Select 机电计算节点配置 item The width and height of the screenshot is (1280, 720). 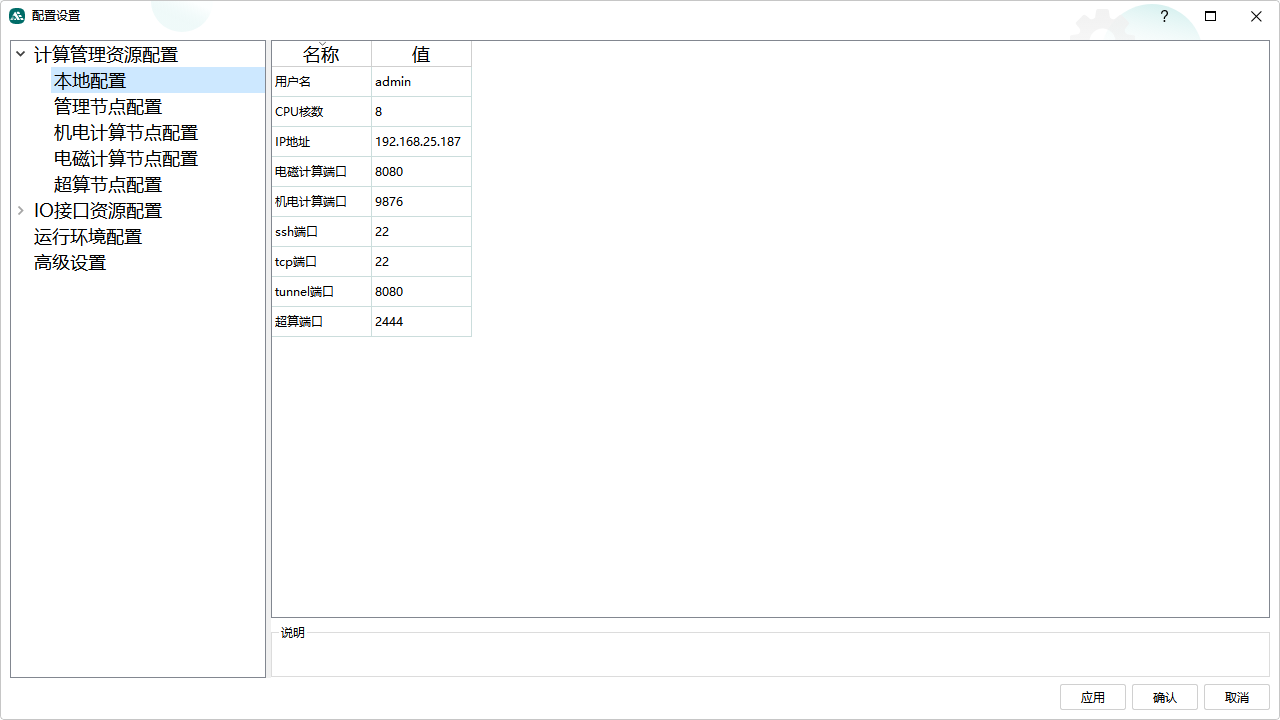click(x=126, y=133)
